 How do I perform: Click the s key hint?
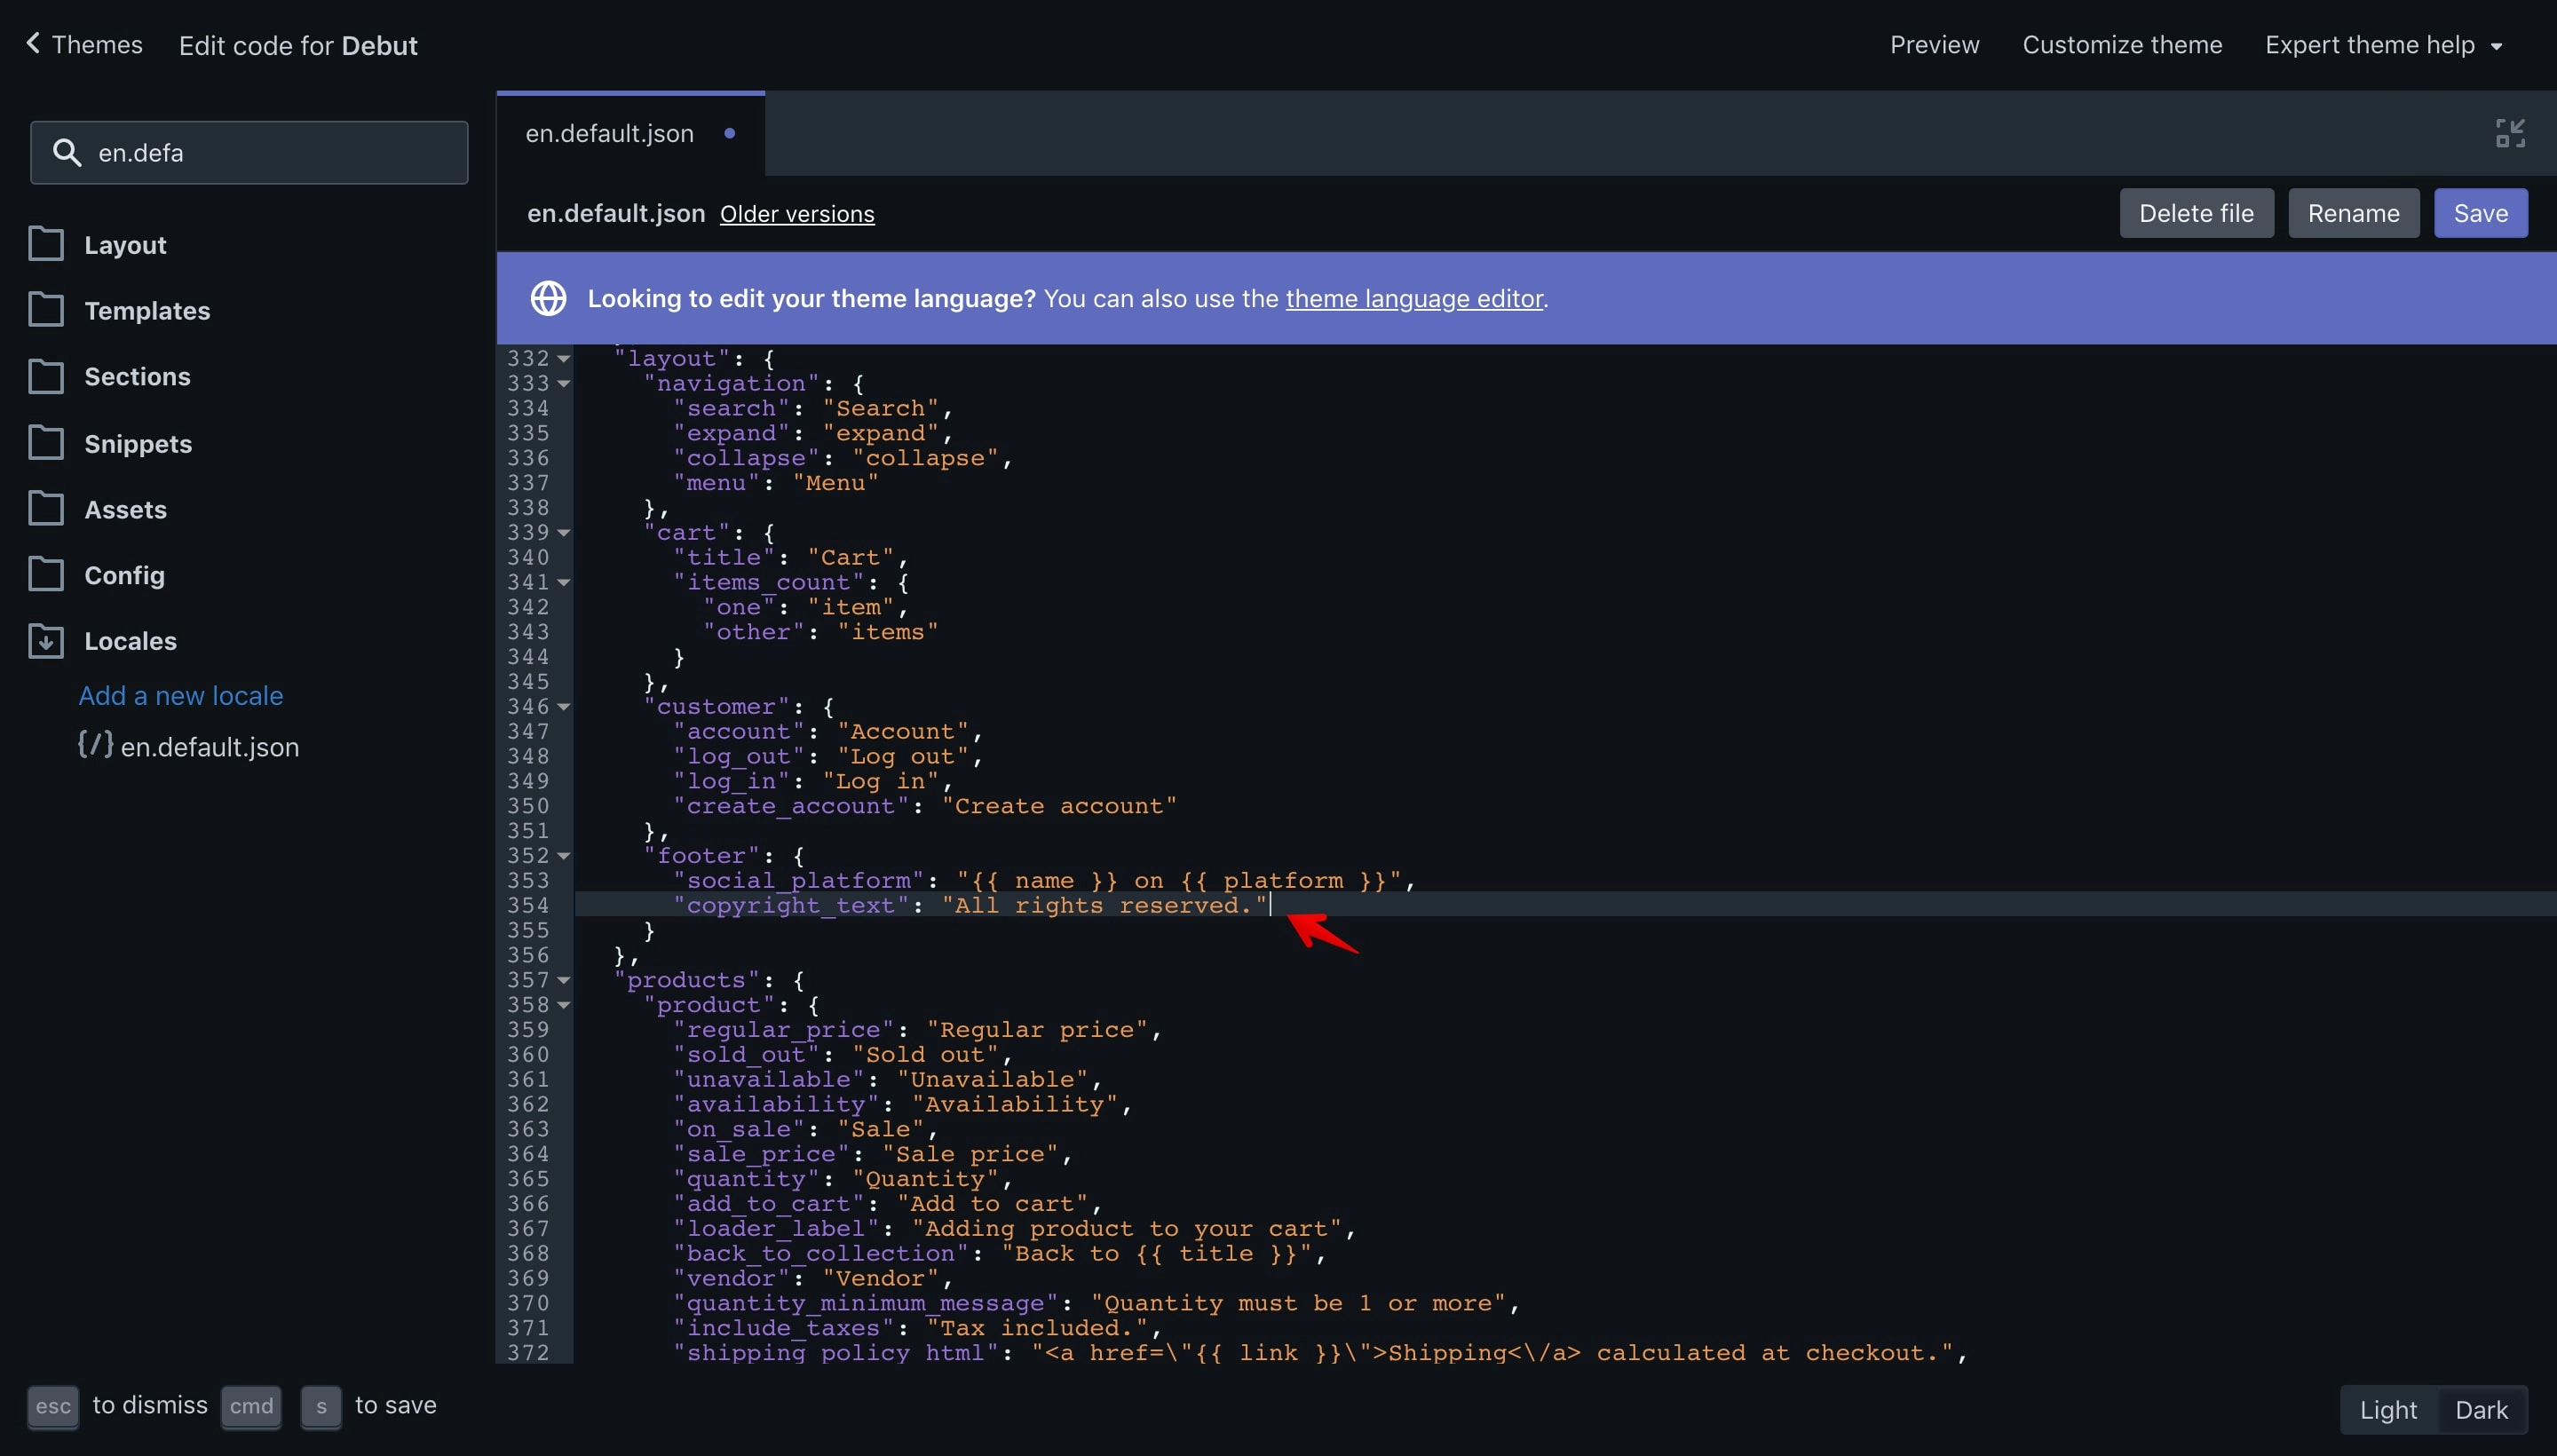(321, 1406)
